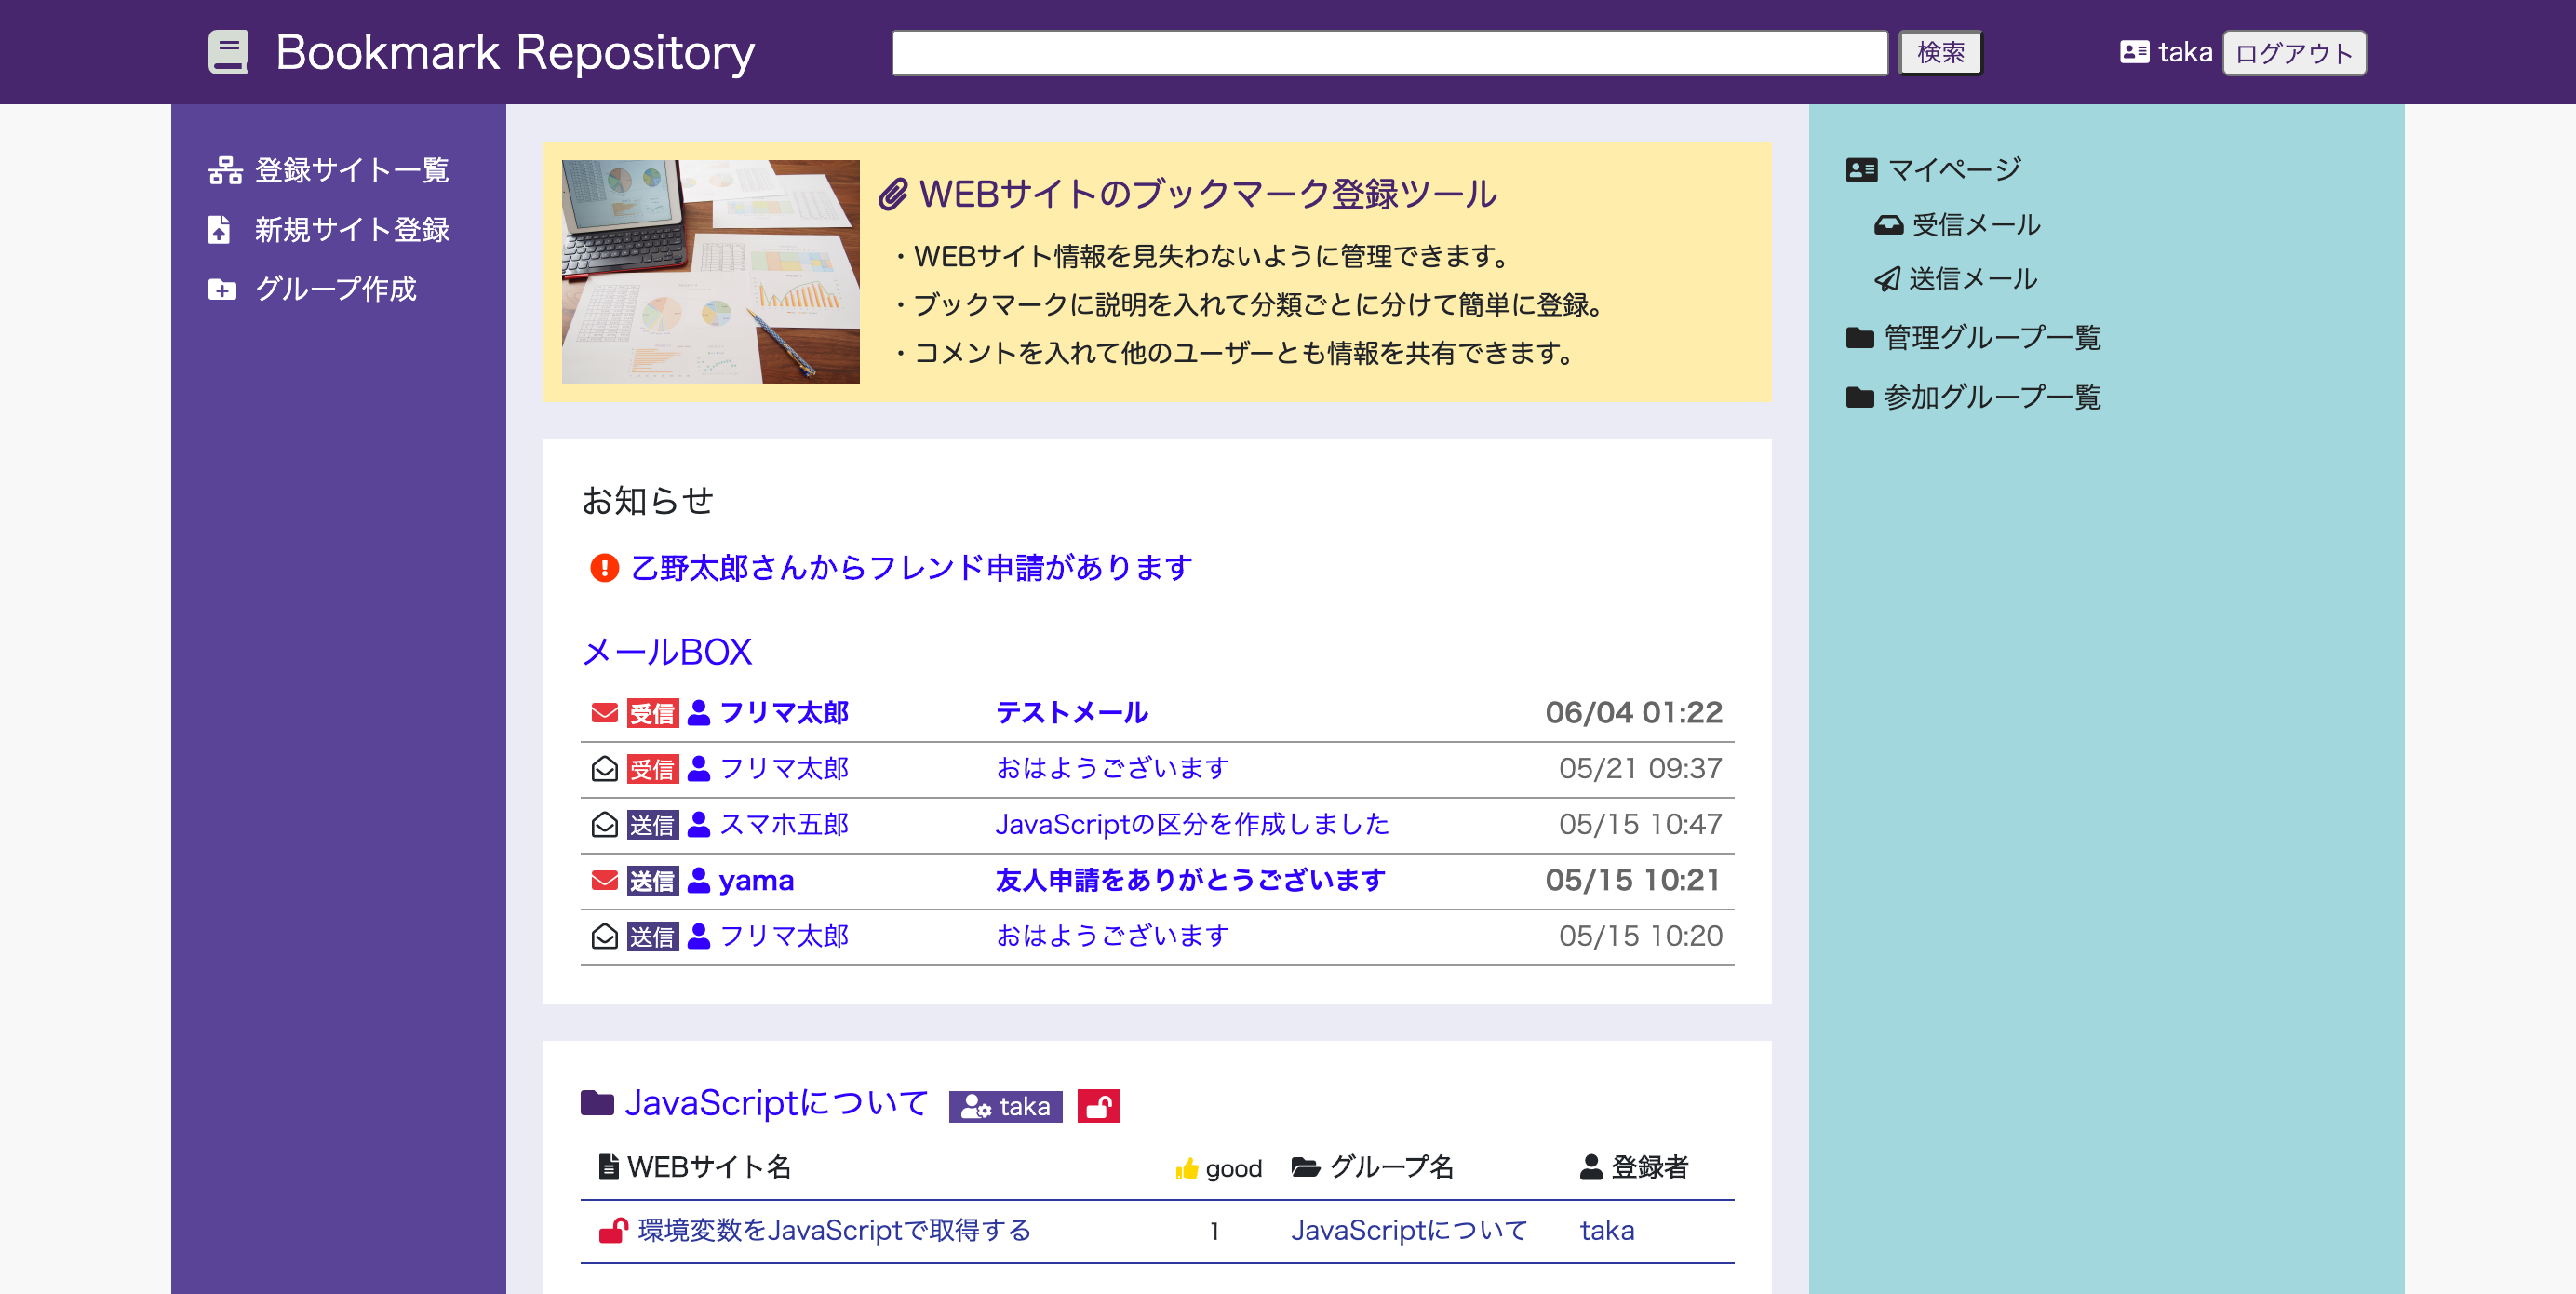The width and height of the screenshot is (2576, 1294).
Task: Click the opened envelope icon on スマホ五郎 row
Action: tap(604, 824)
